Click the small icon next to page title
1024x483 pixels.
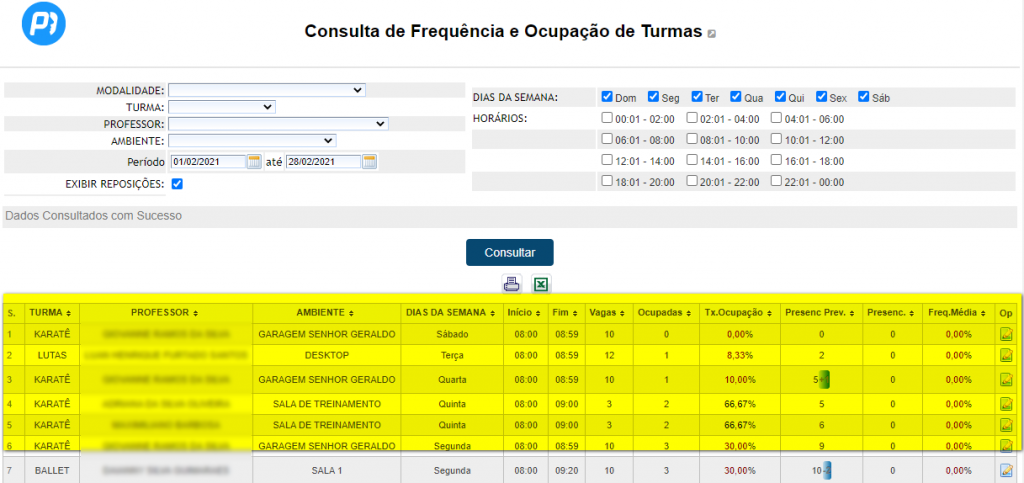[712, 33]
